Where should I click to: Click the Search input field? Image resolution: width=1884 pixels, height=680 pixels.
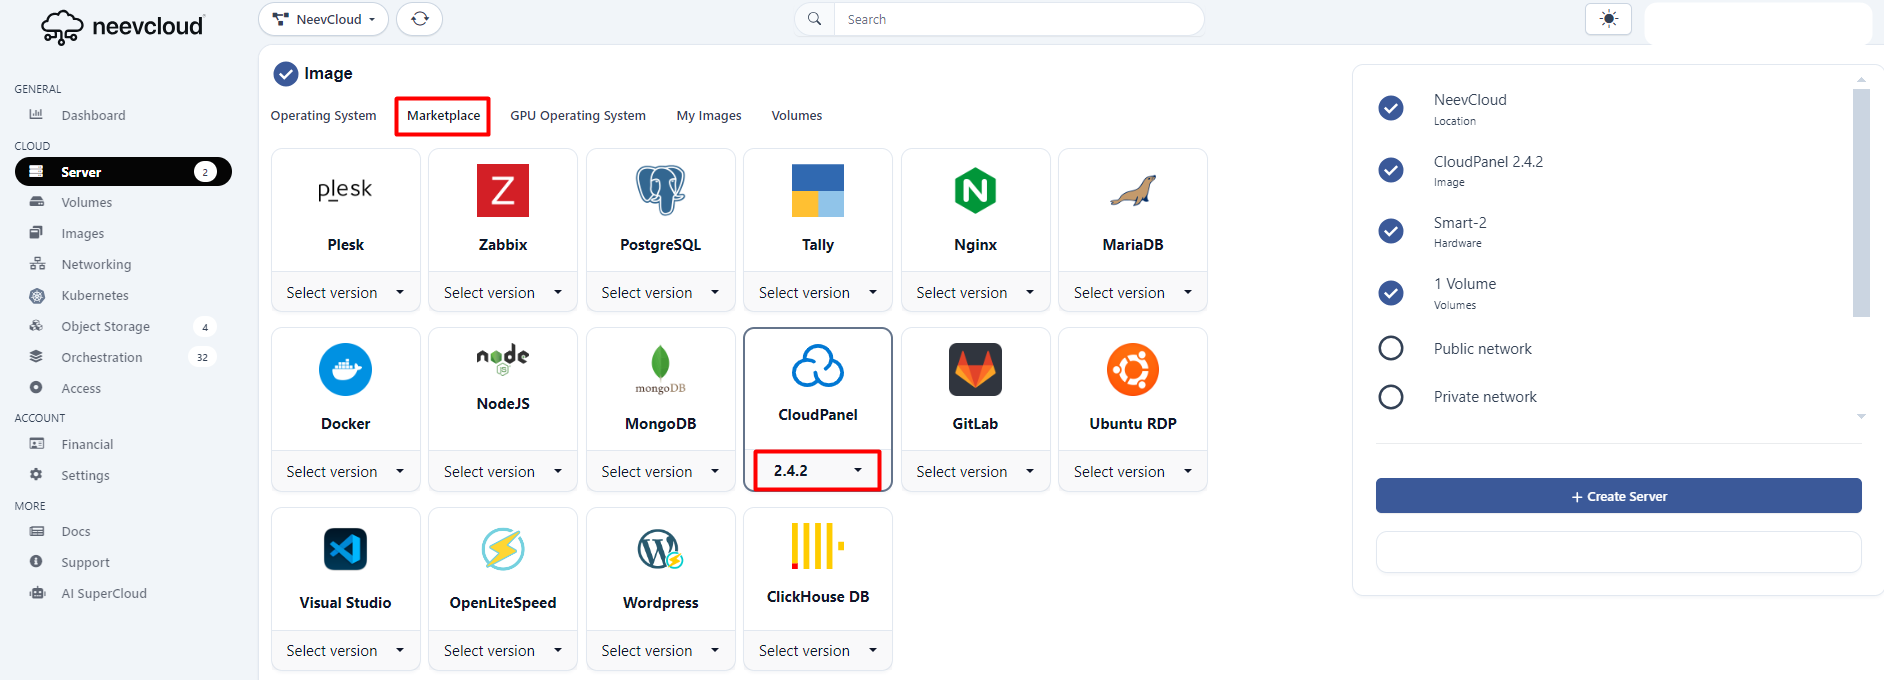pyautogui.click(x=1018, y=19)
